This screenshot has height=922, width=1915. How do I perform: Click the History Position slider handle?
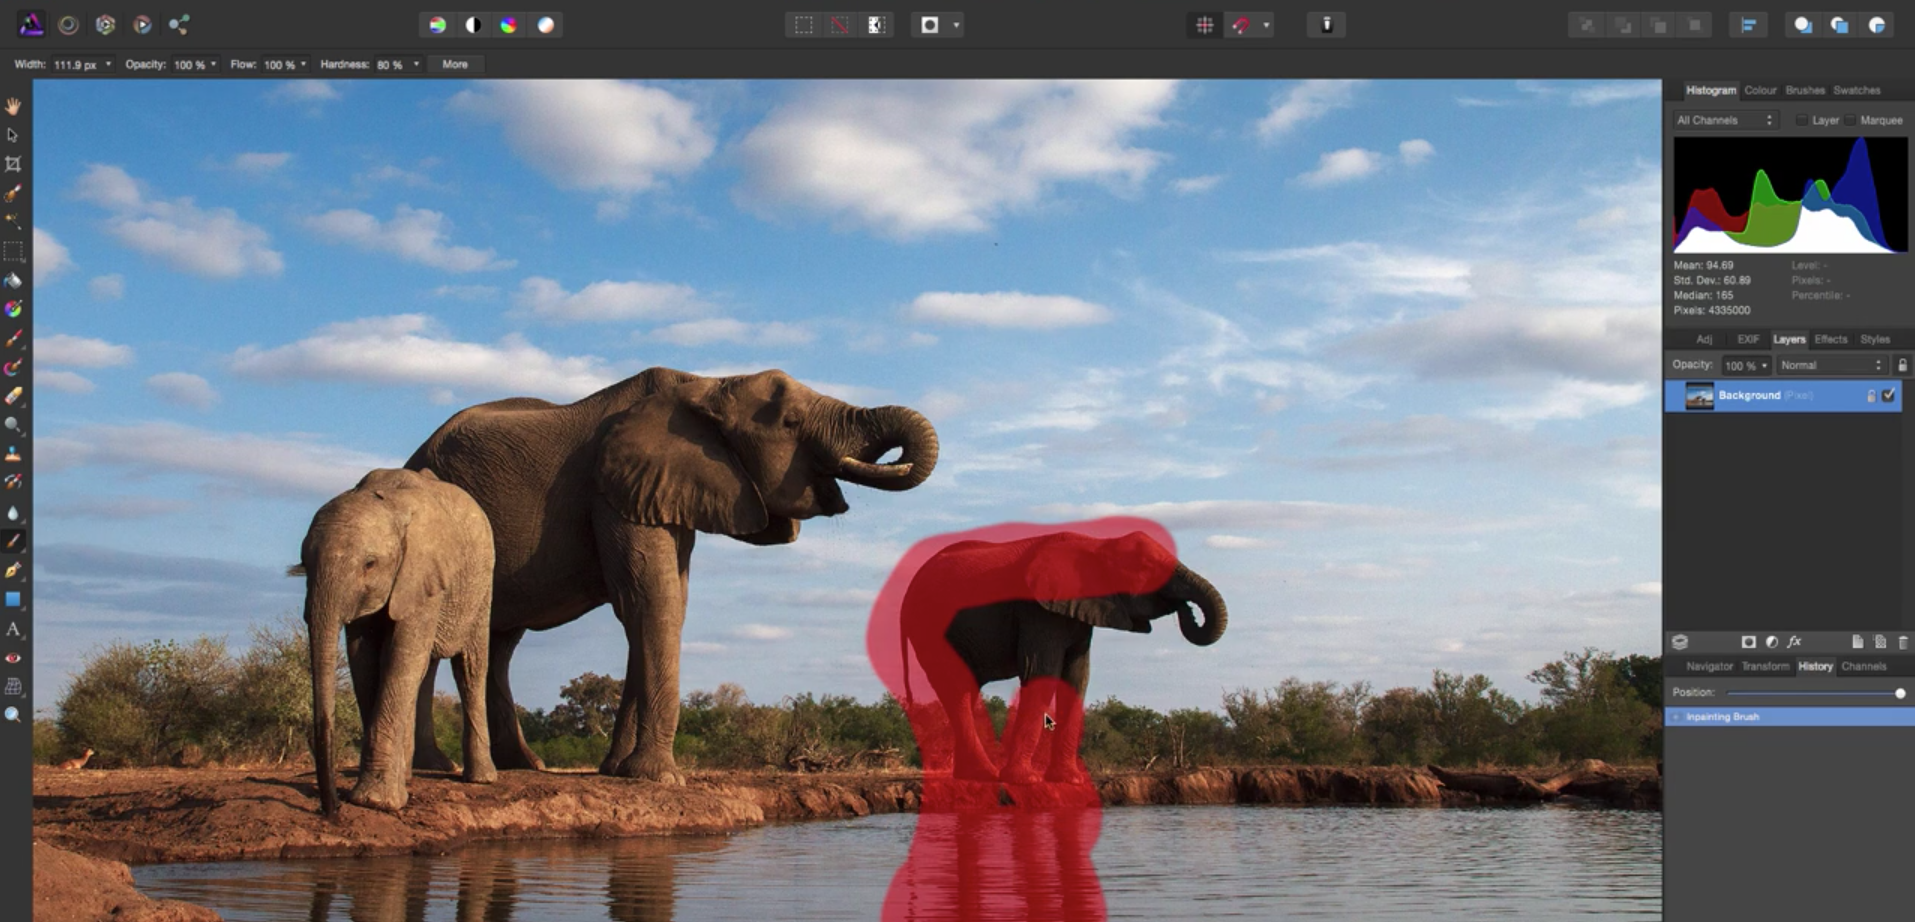(x=1899, y=693)
